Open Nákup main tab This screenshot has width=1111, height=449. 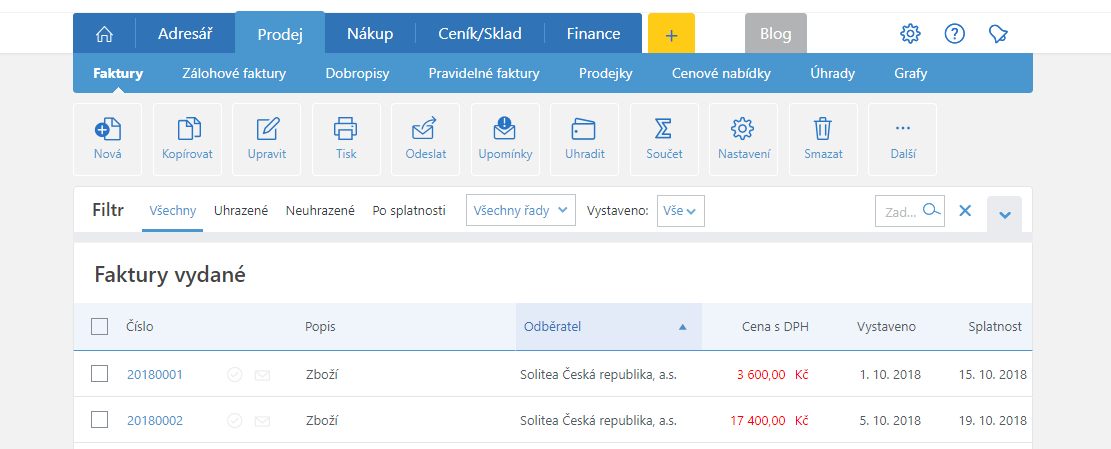(x=370, y=33)
